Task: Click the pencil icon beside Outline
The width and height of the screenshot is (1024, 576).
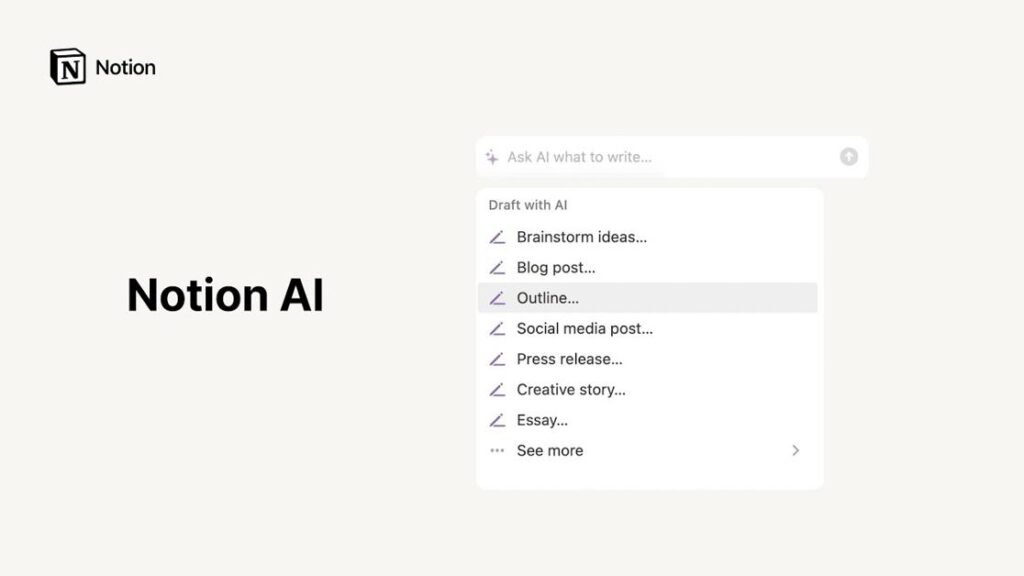Action: 497,297
